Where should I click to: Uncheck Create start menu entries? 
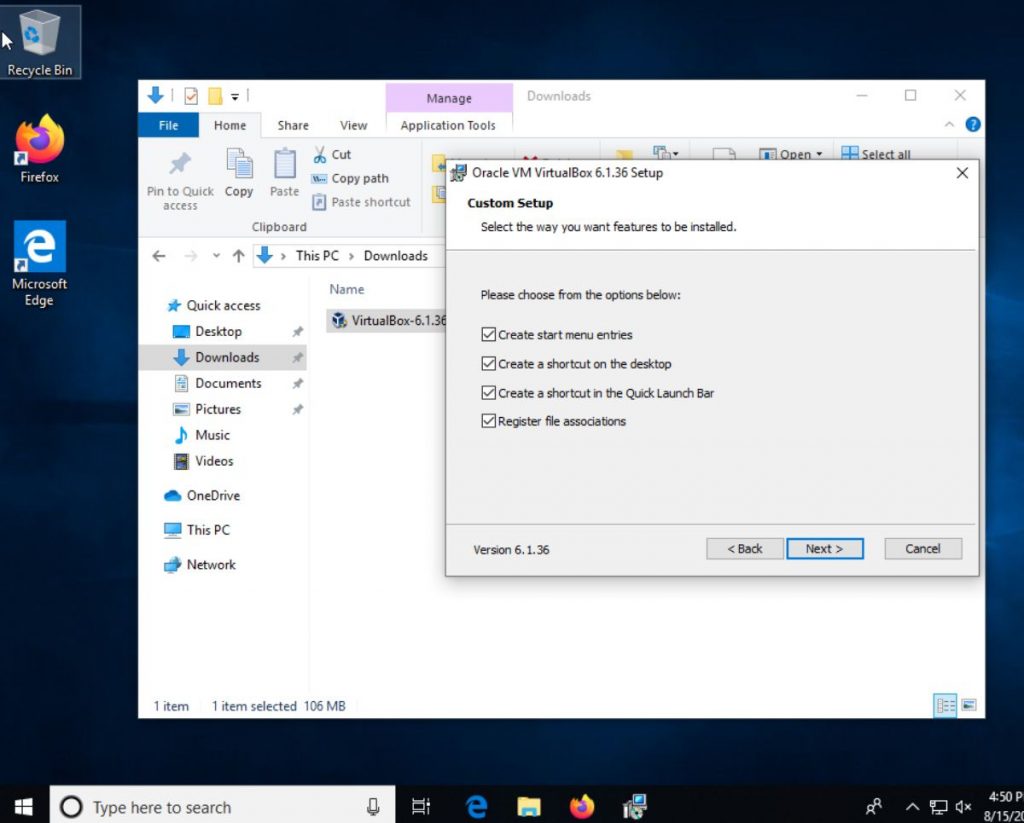point(489,335)
